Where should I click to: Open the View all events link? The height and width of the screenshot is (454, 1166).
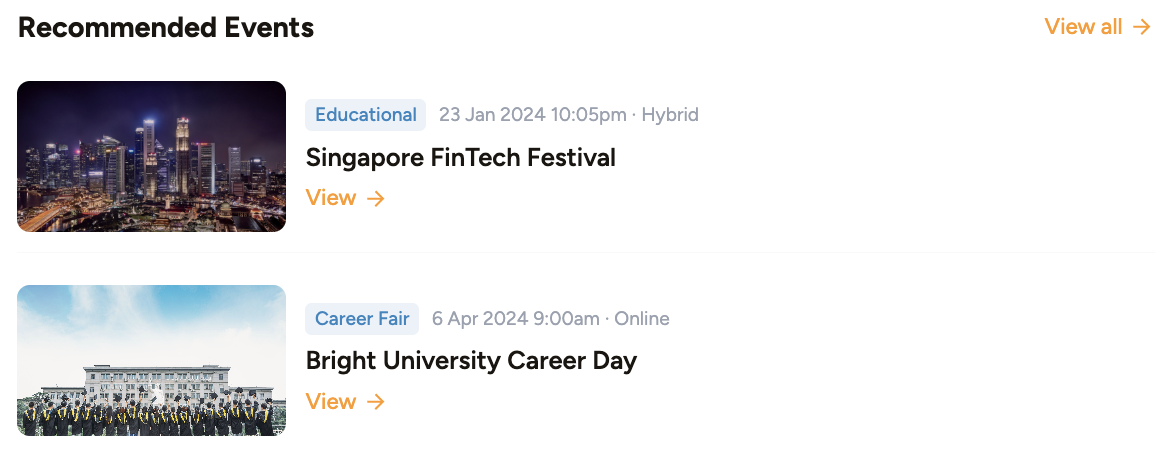[1098, 27]
